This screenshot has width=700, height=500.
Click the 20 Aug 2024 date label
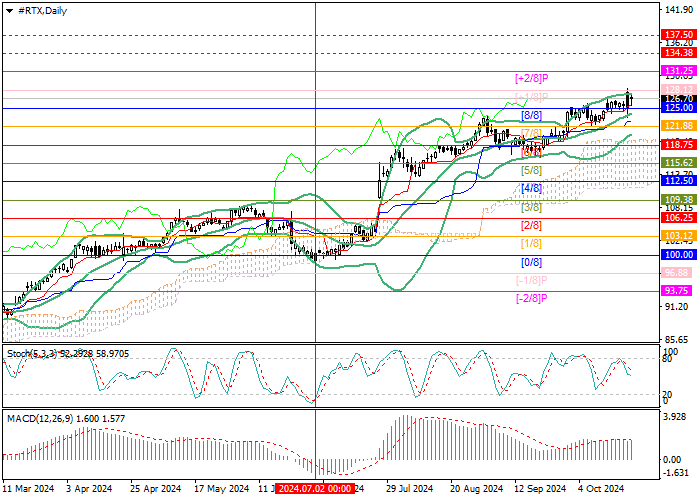[476, 489]
